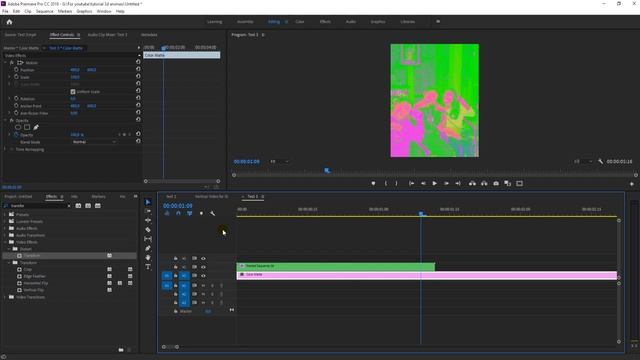Create ellipse mask under Opacity
This screenshot has height=360, width=640.
(x=18, y=127)
